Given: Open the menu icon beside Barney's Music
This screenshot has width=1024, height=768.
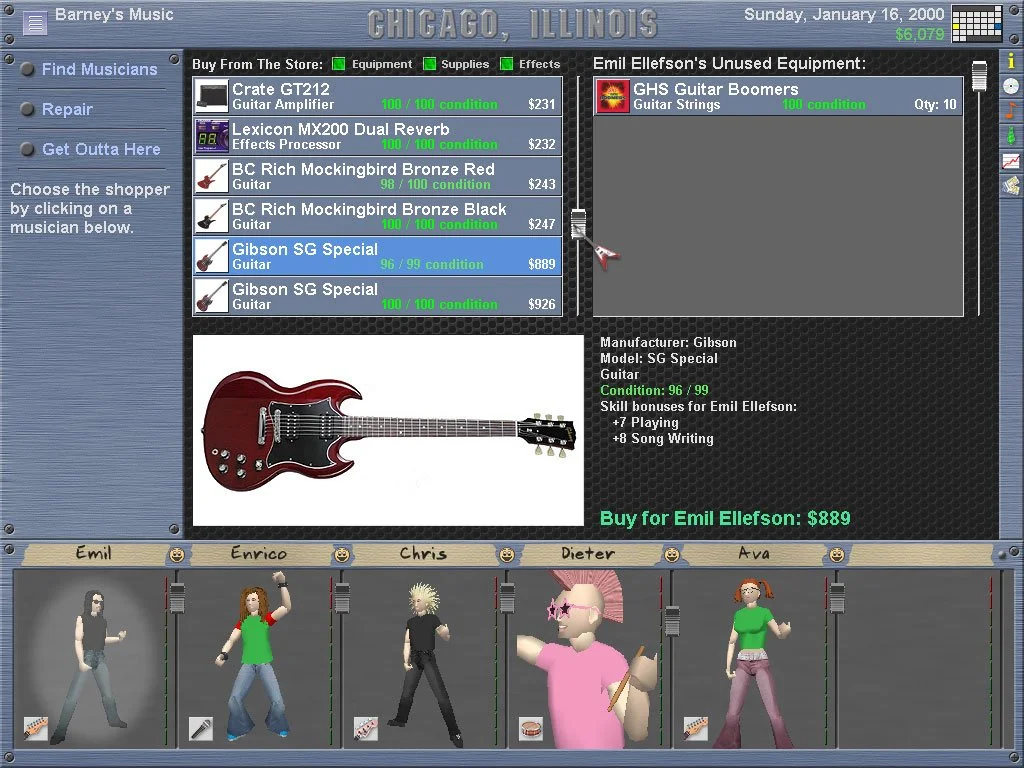Looking at the screenshot, I should (x=35, y=22).
